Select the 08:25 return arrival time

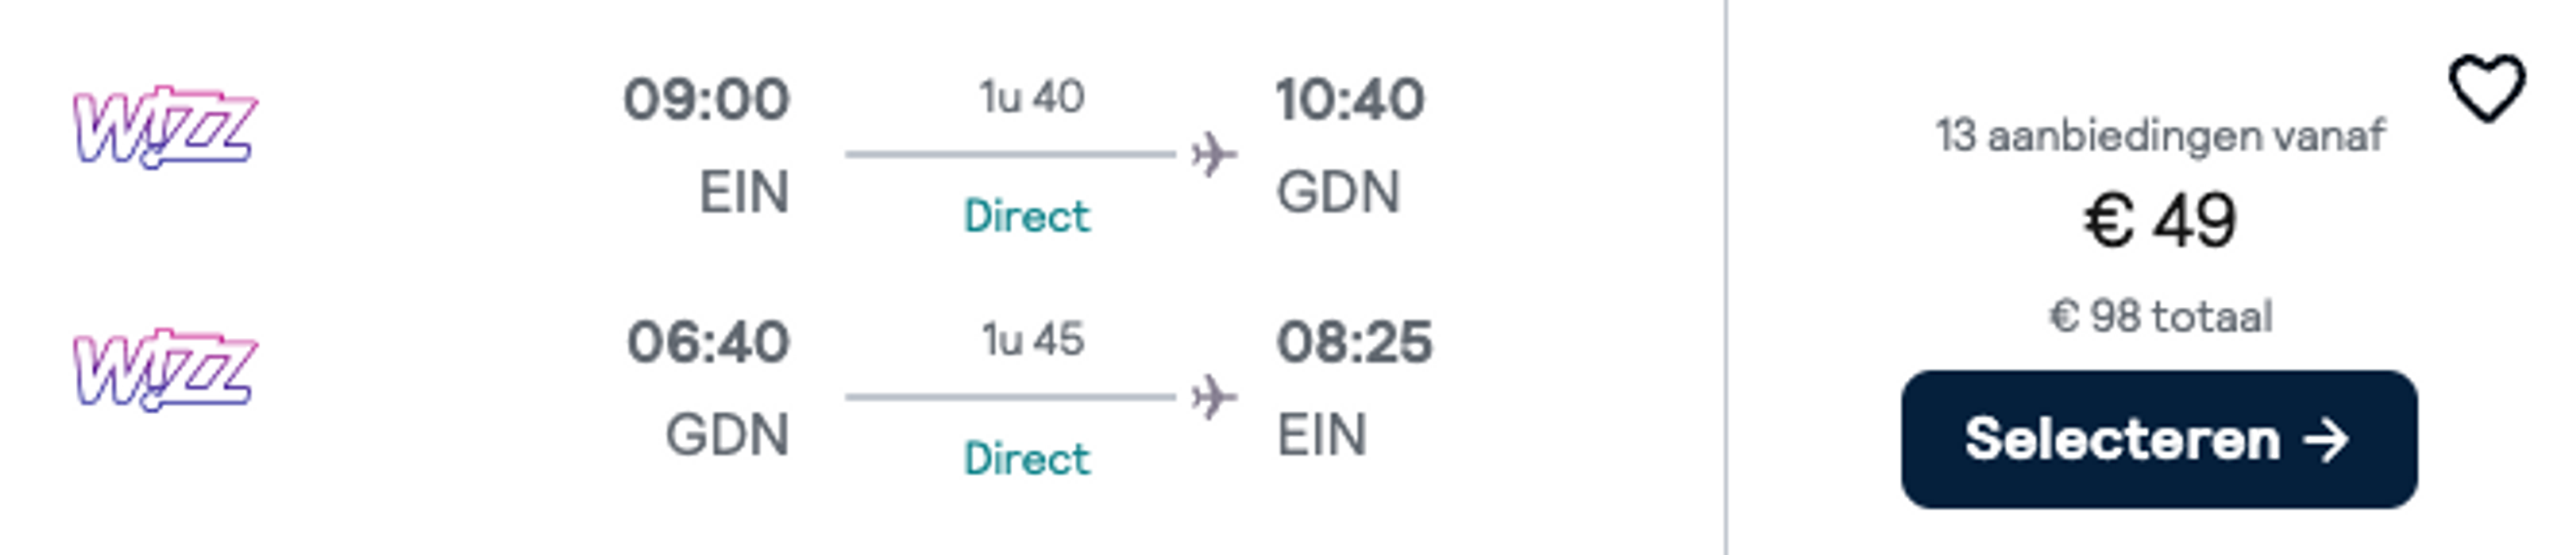(x=1354, y=342)
